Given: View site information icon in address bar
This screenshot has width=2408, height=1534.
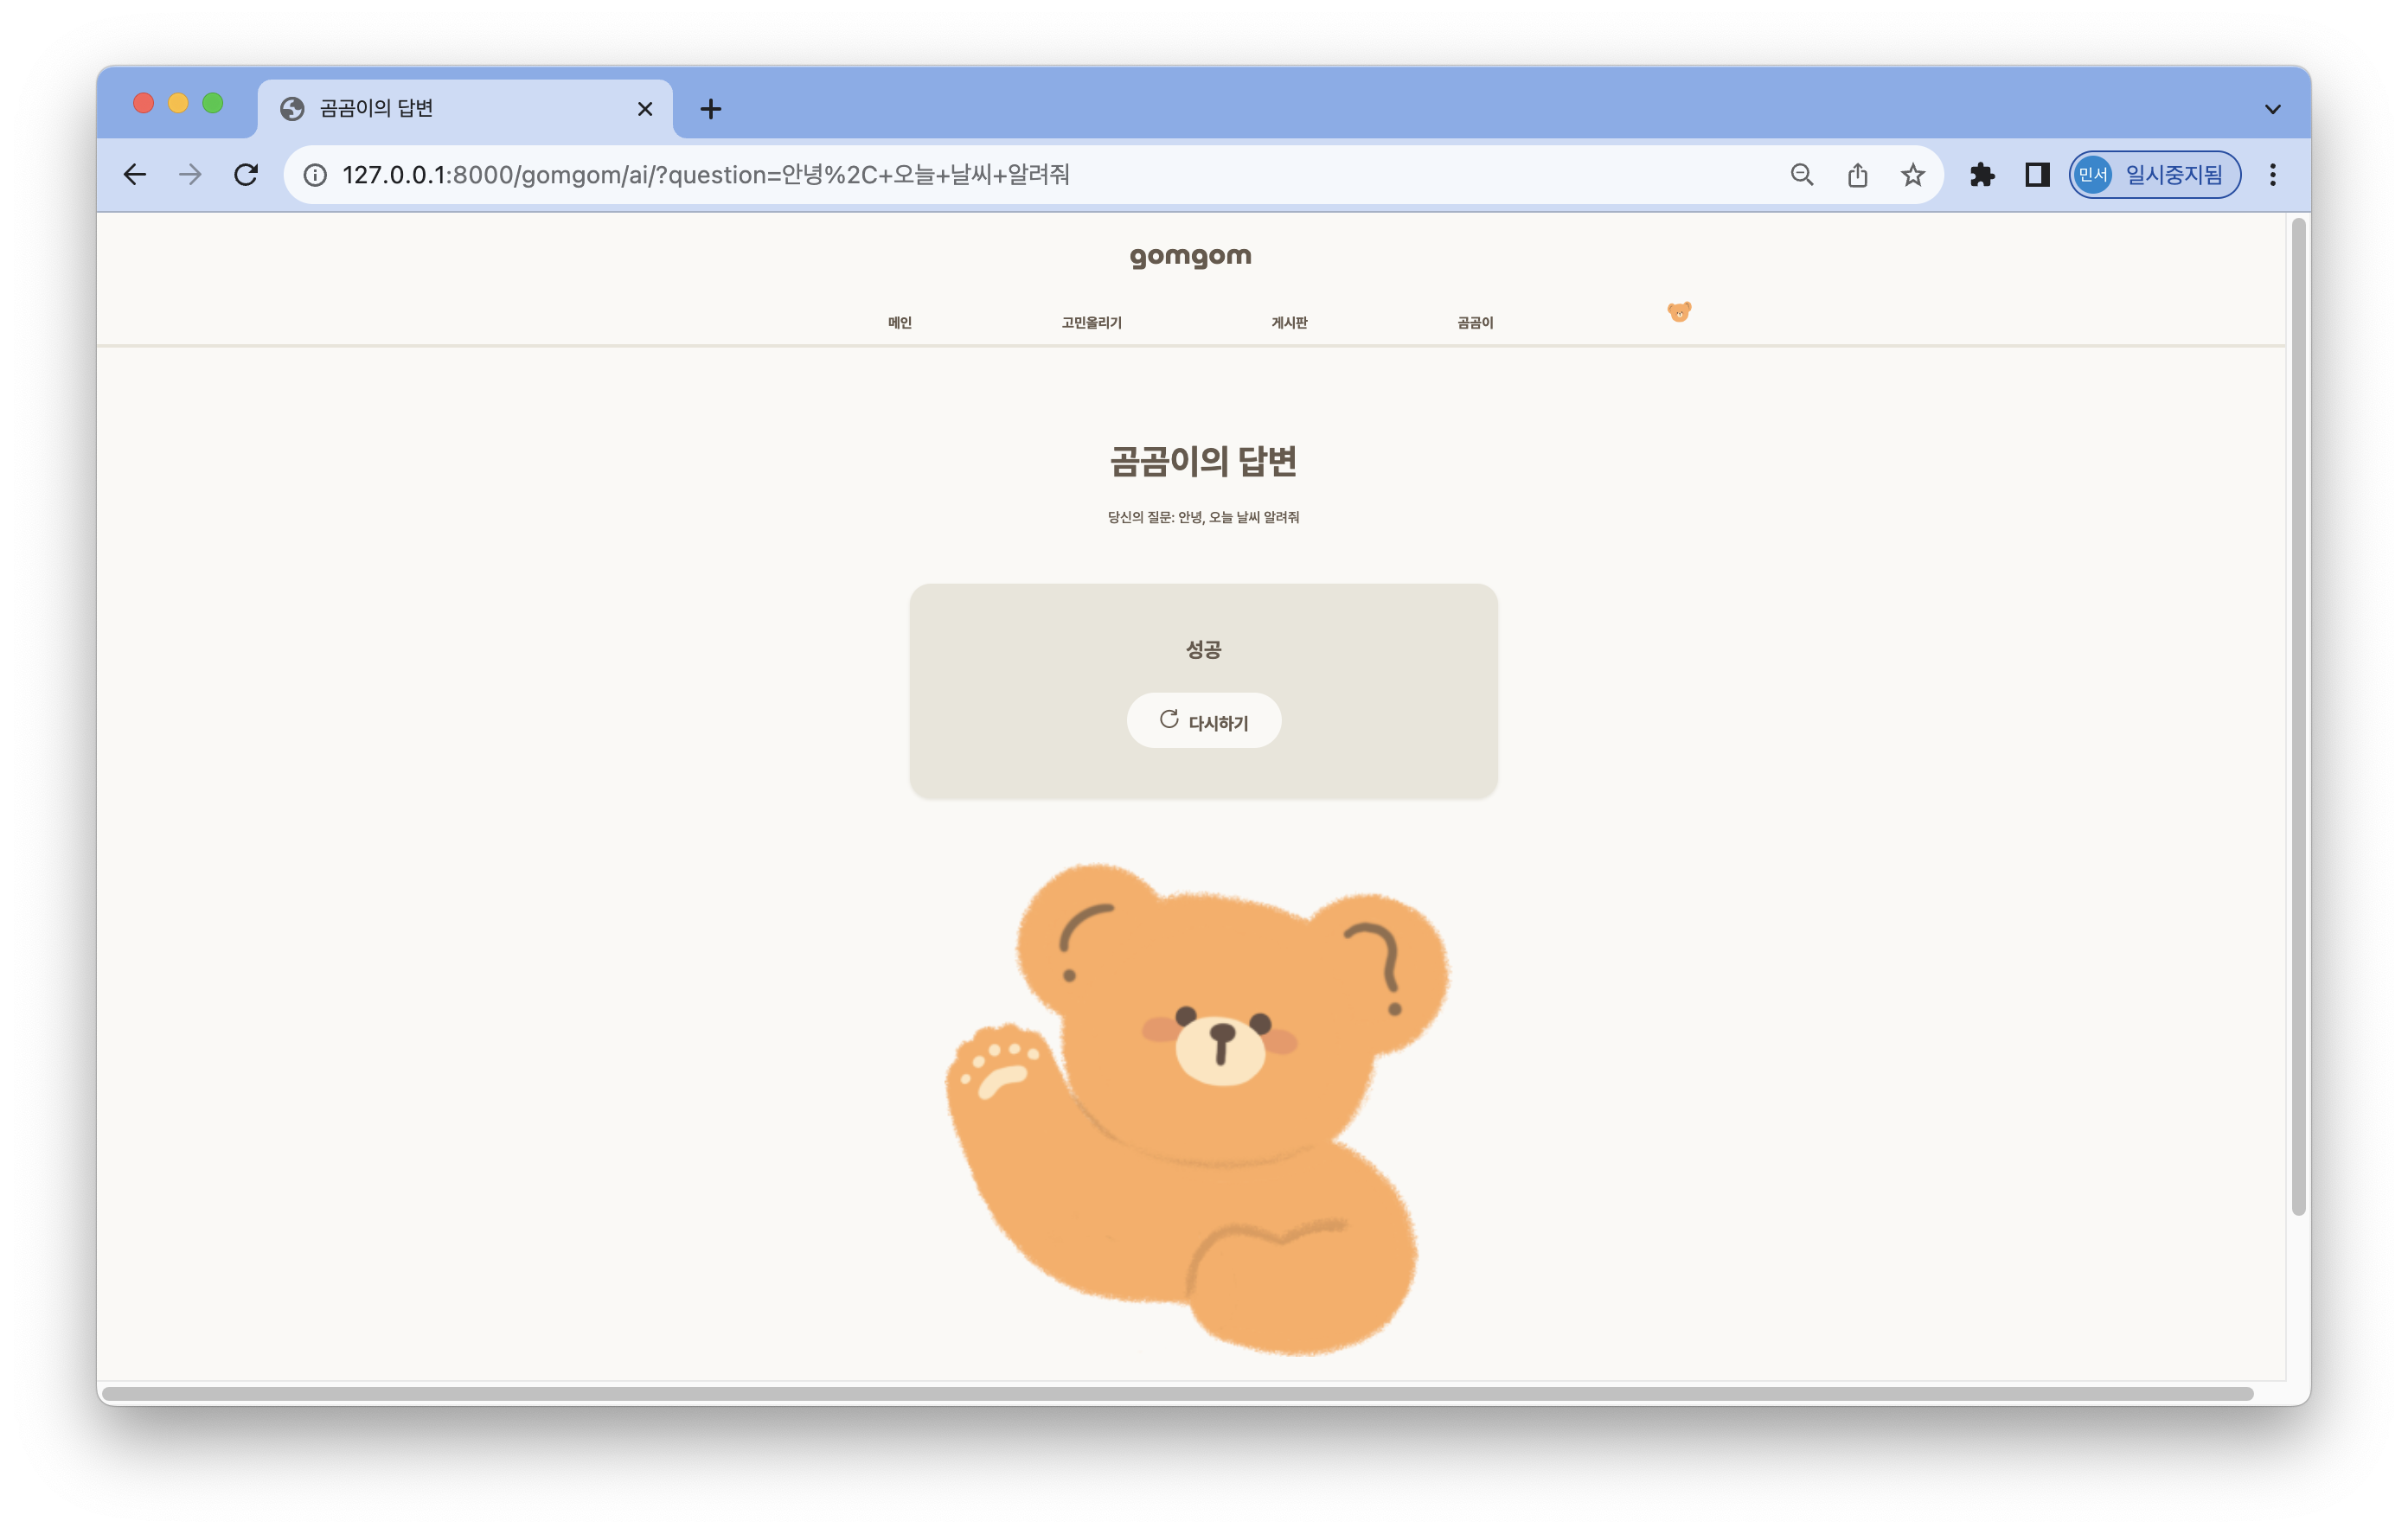Looking at the screenshot, I should pos(315,175).
